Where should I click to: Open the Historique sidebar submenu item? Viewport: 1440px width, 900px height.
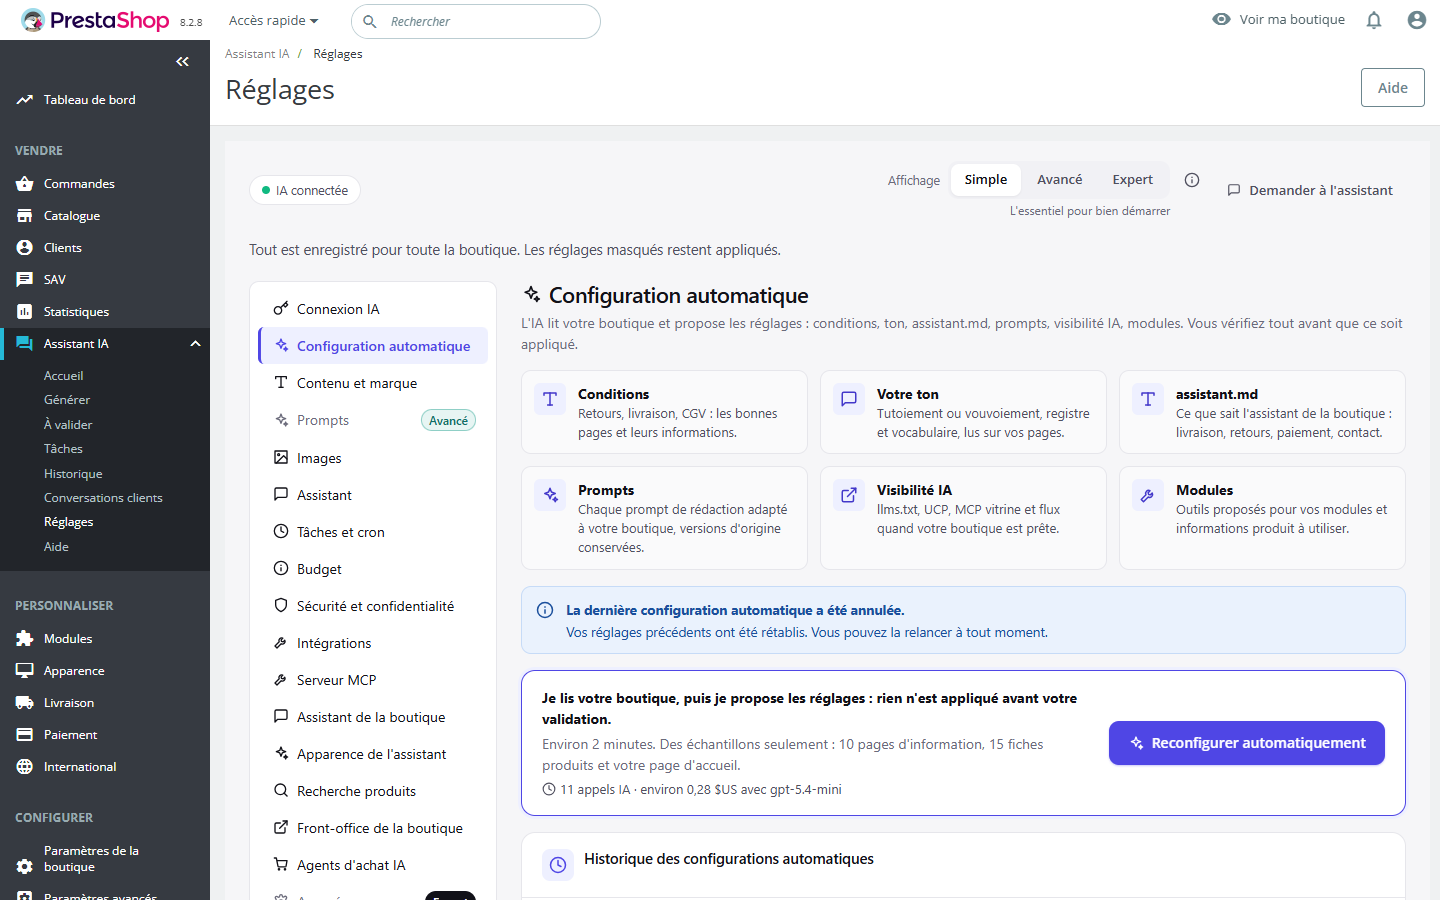[73, 474]
